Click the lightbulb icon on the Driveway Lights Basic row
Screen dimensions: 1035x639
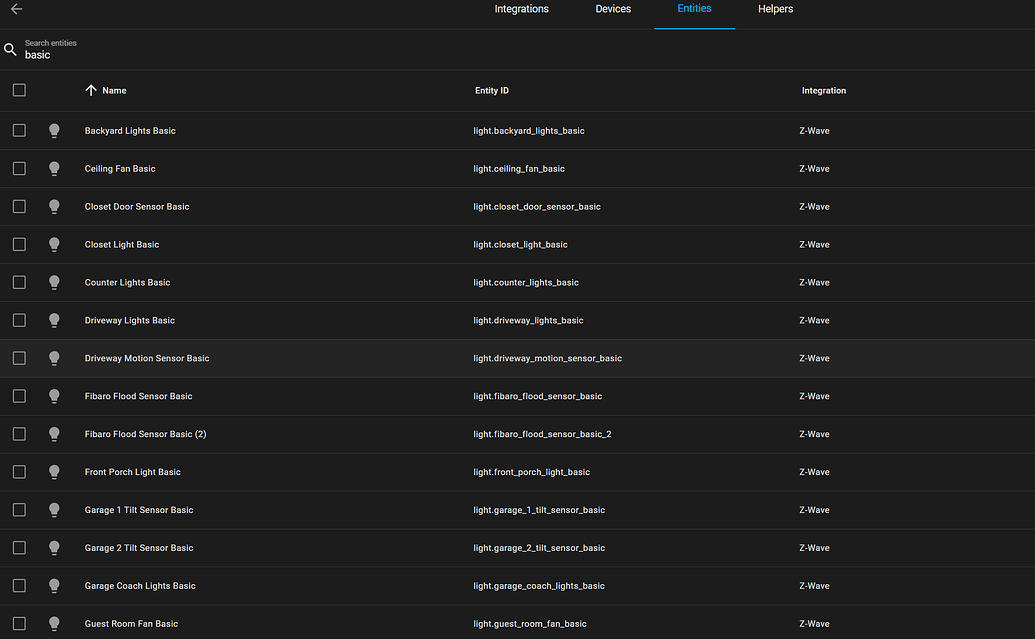(x=54, y=320)
